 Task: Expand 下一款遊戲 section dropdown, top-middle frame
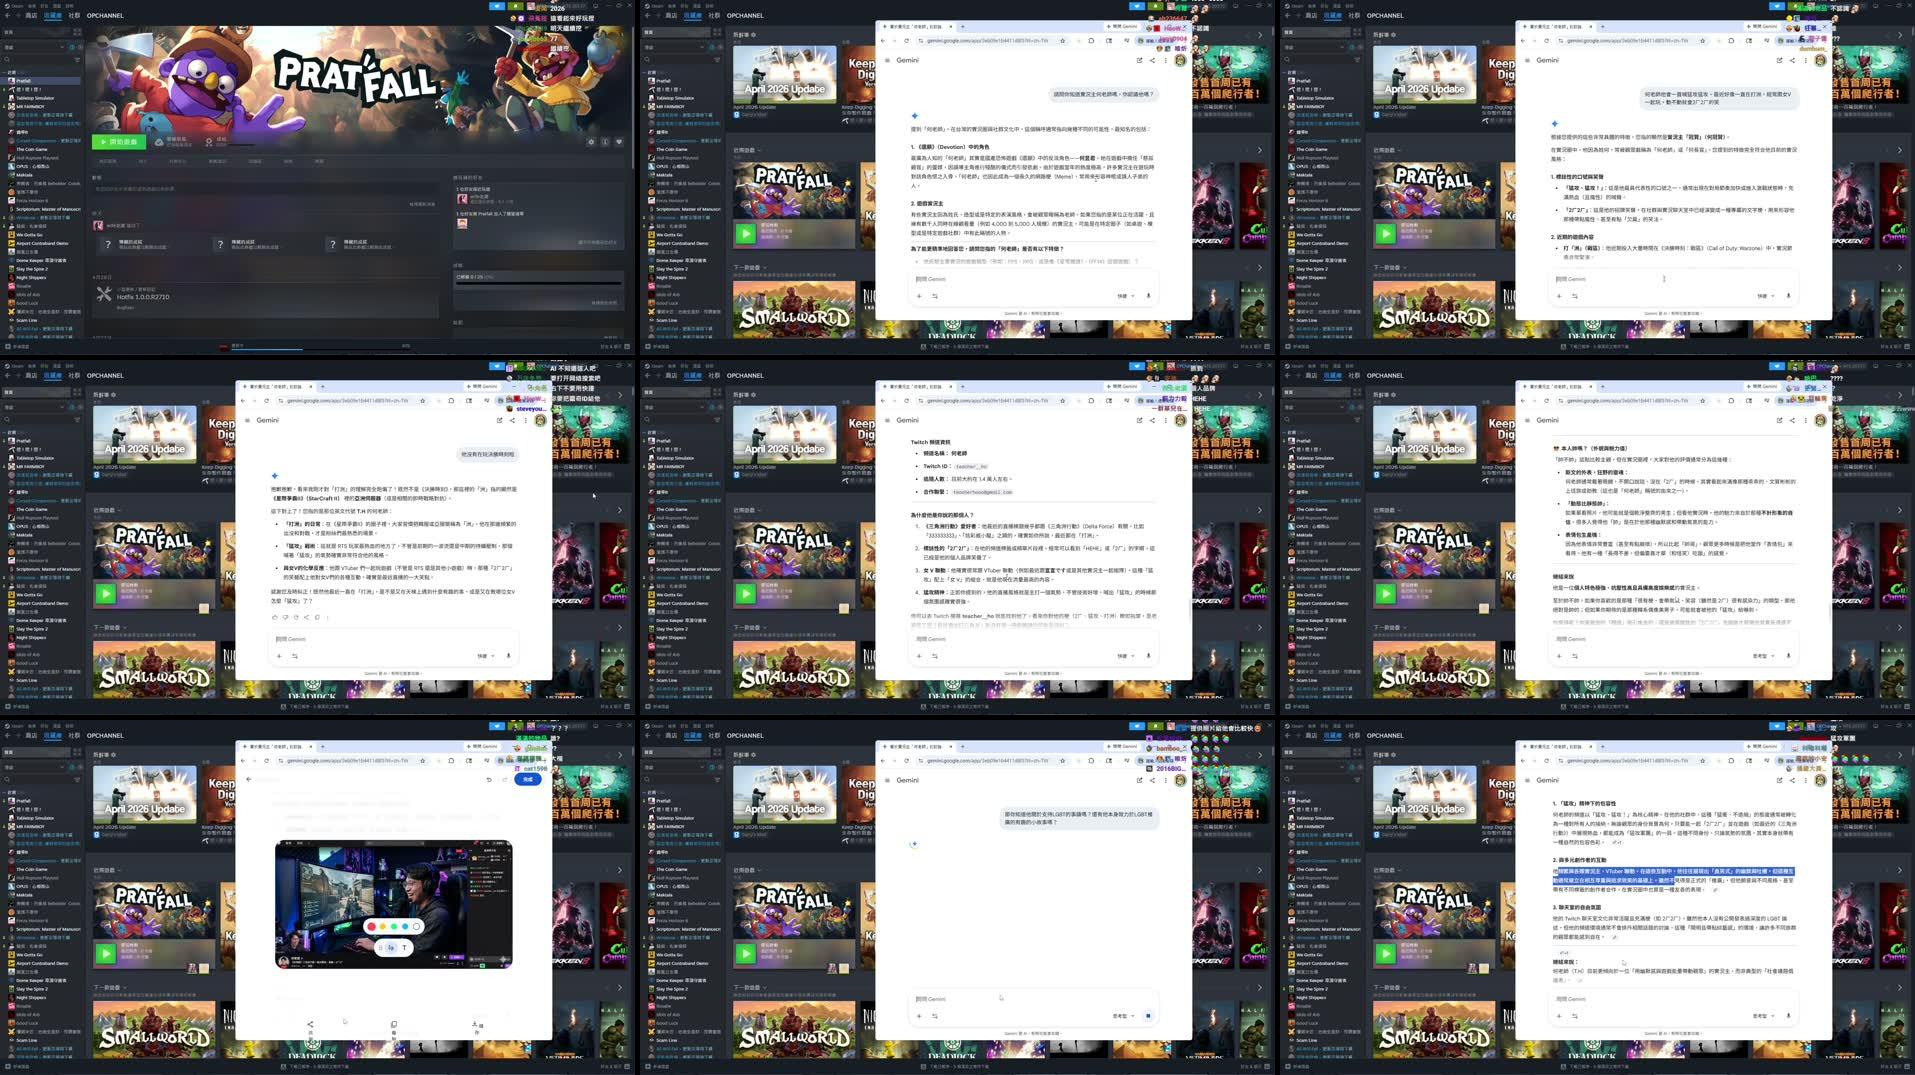748,268
